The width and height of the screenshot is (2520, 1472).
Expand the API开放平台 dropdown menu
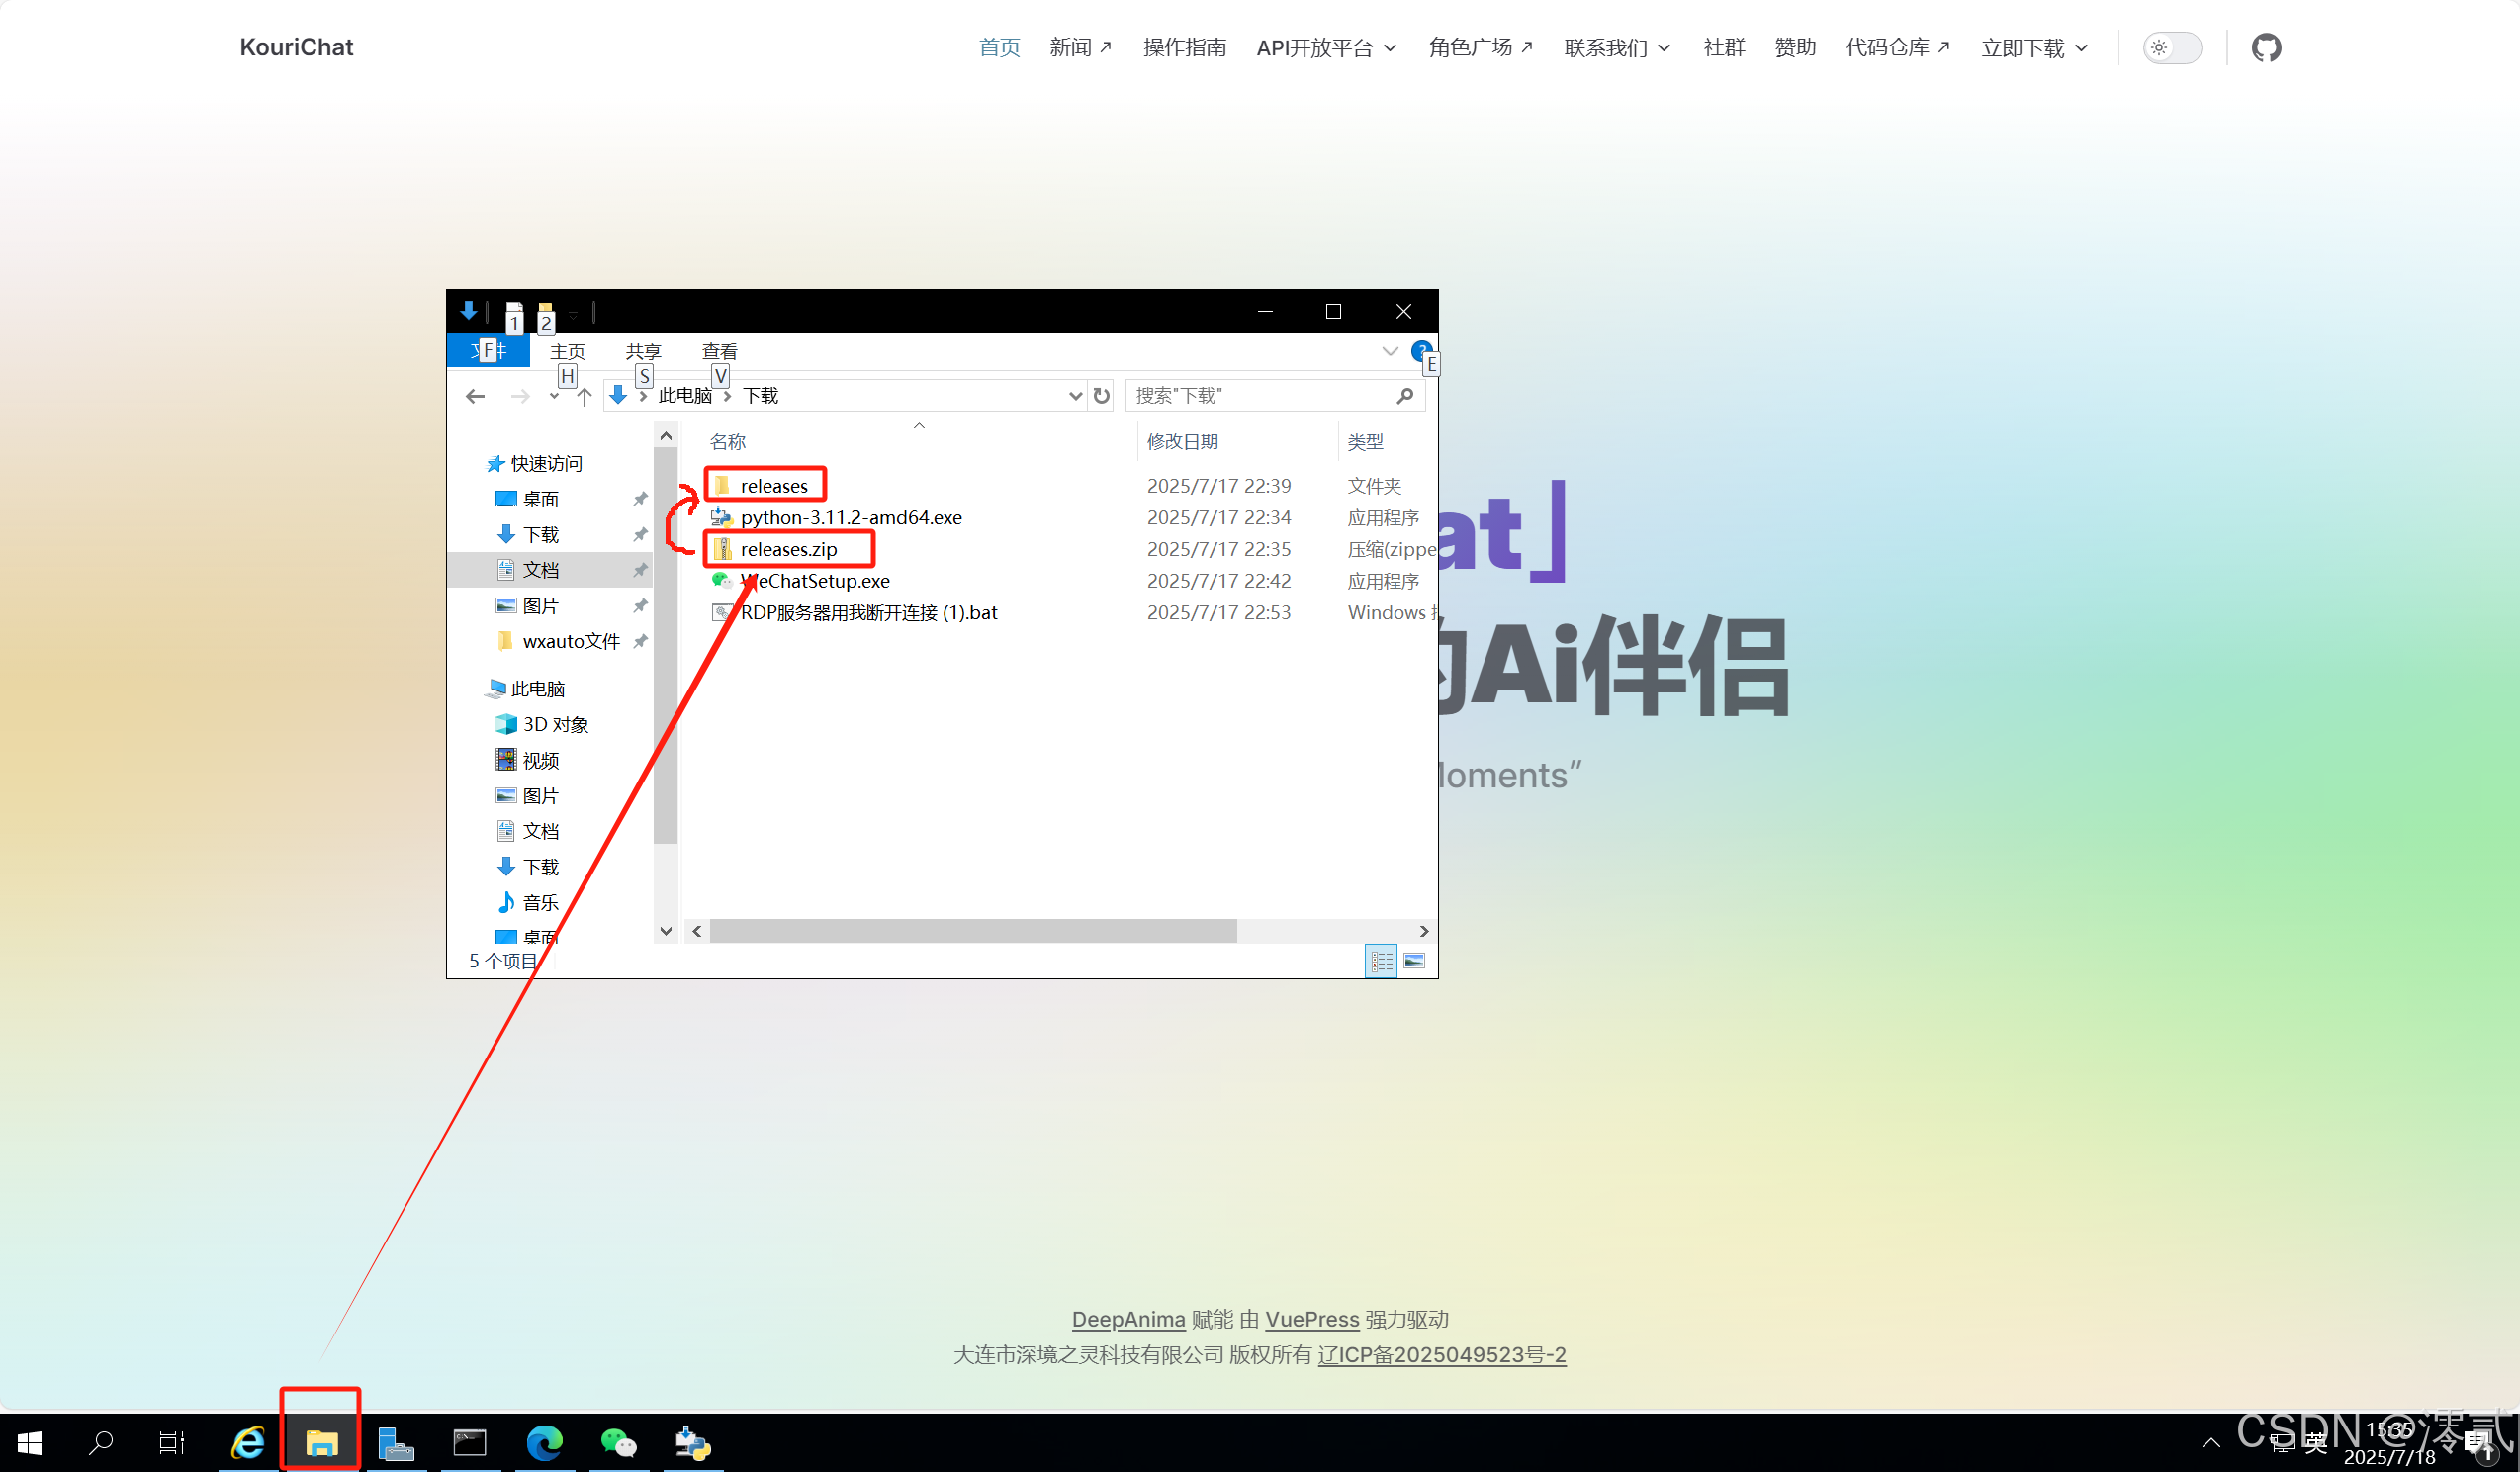tap(1325, 48)
